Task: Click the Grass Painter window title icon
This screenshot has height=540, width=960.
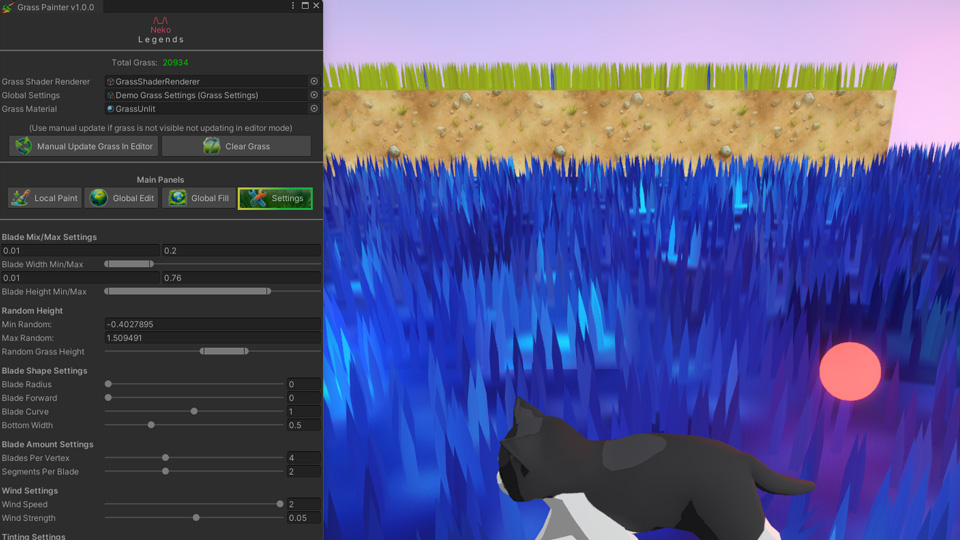Action: tap(8, 7)
